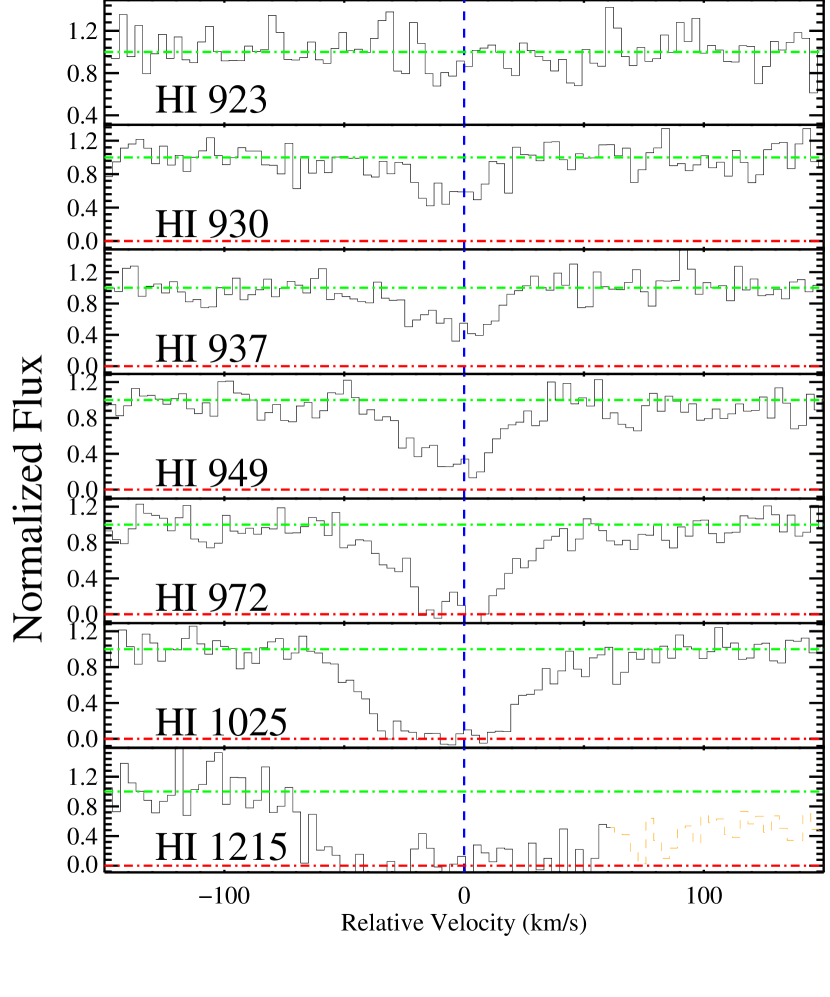Viewport: 830px width, 997px height.
Task: Click the orange dashed spectrum segment in the HI 1215 panel
Action: tap(716, 837)
